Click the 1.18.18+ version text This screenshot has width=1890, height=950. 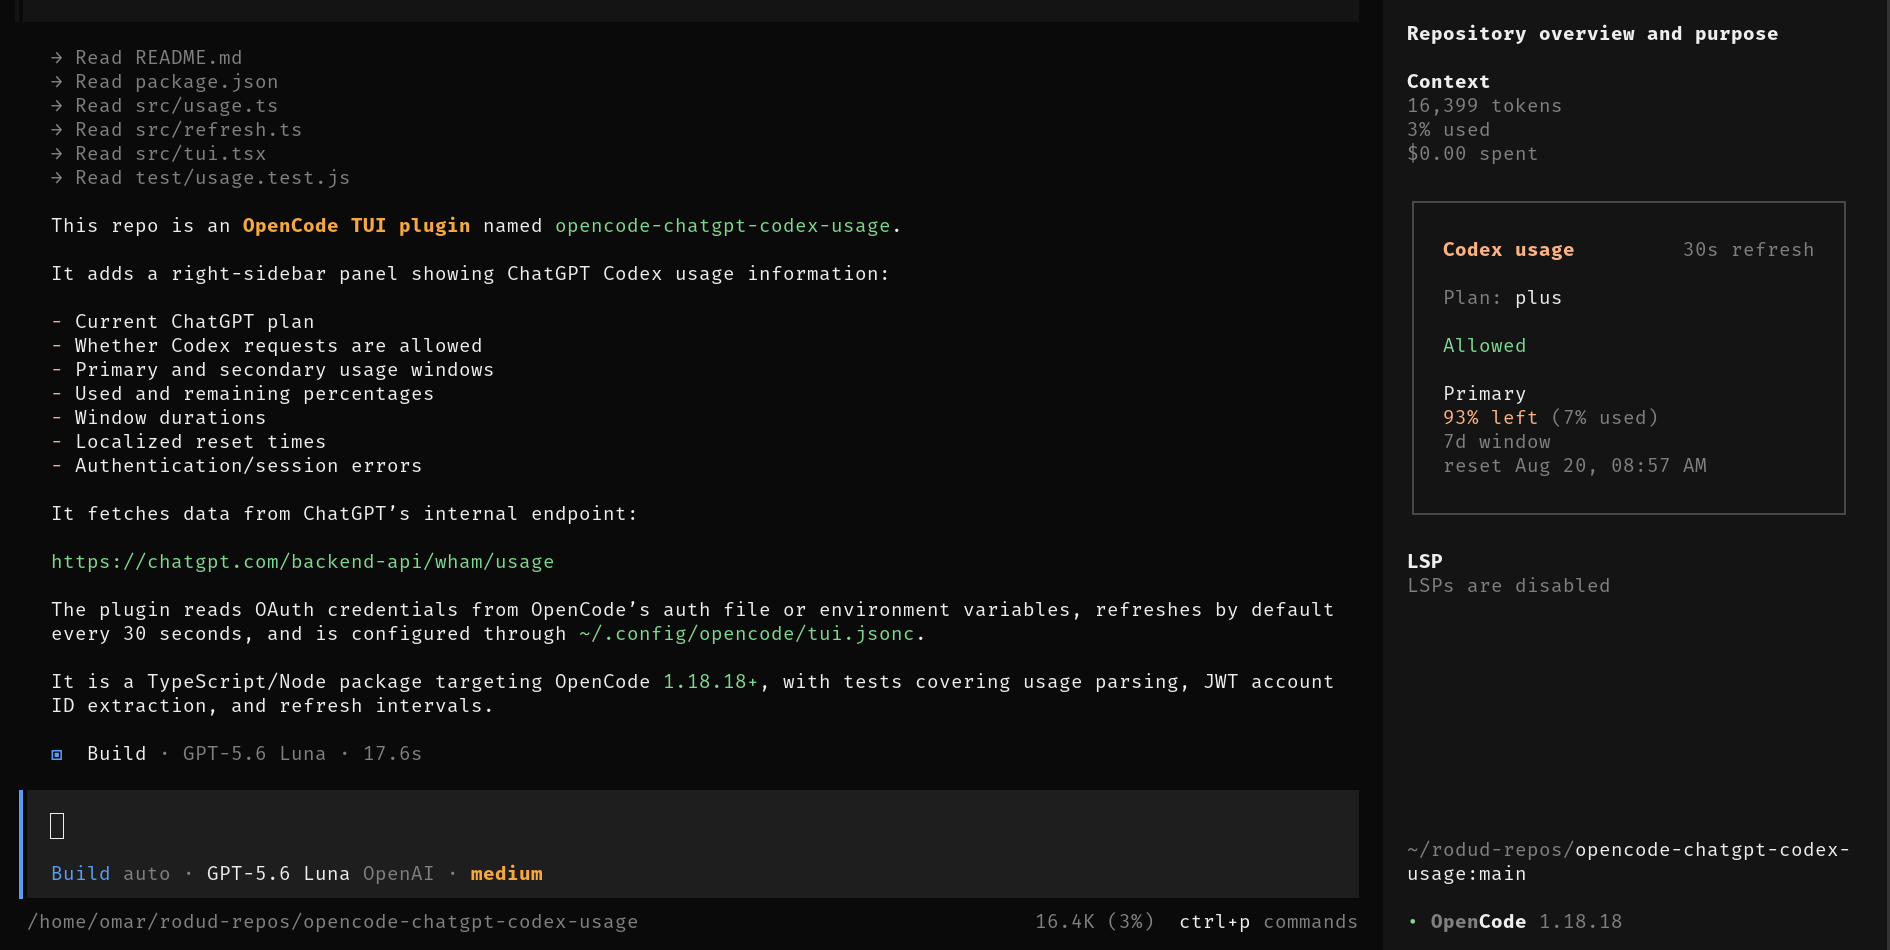710,682
